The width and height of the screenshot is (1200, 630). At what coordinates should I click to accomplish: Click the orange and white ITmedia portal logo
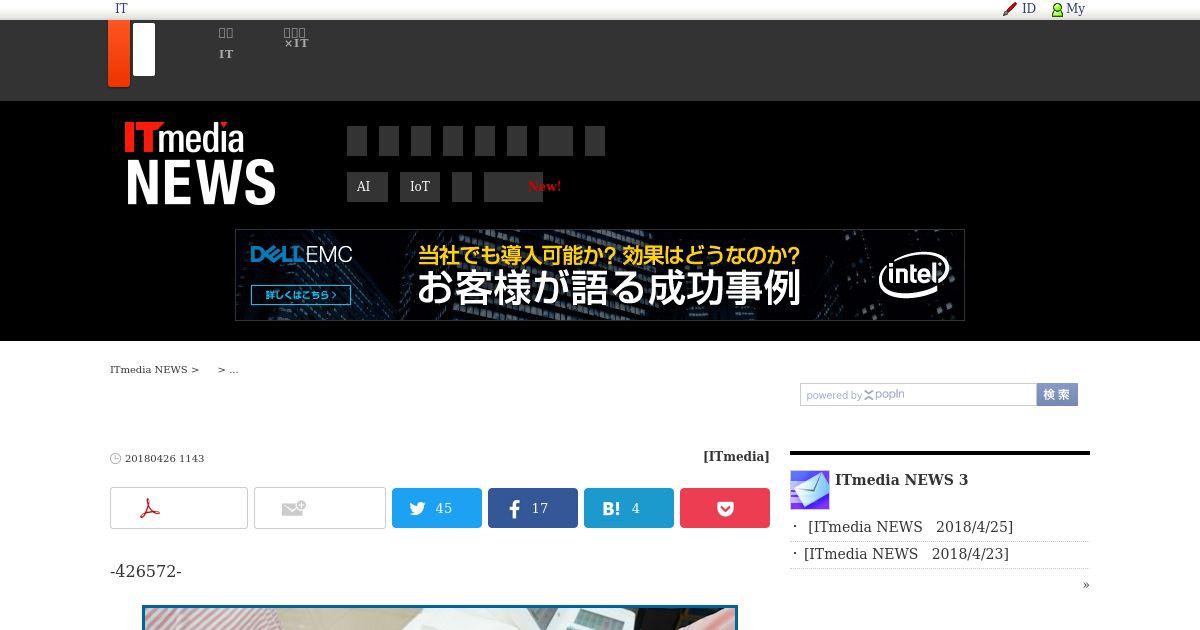tap(132, 53)
